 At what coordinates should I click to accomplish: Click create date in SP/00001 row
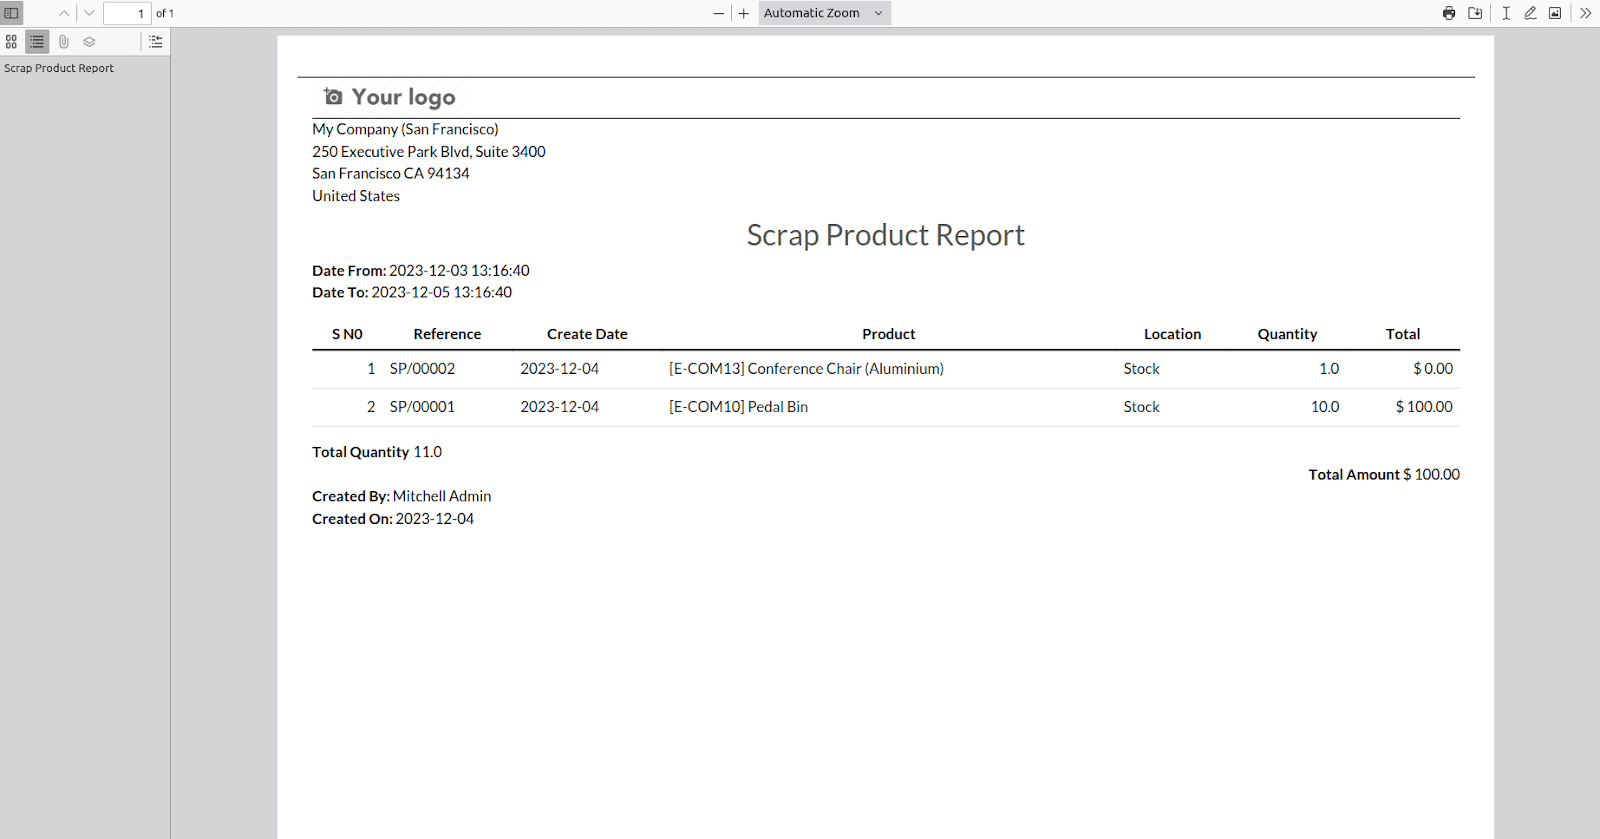(x=559, y=407)
